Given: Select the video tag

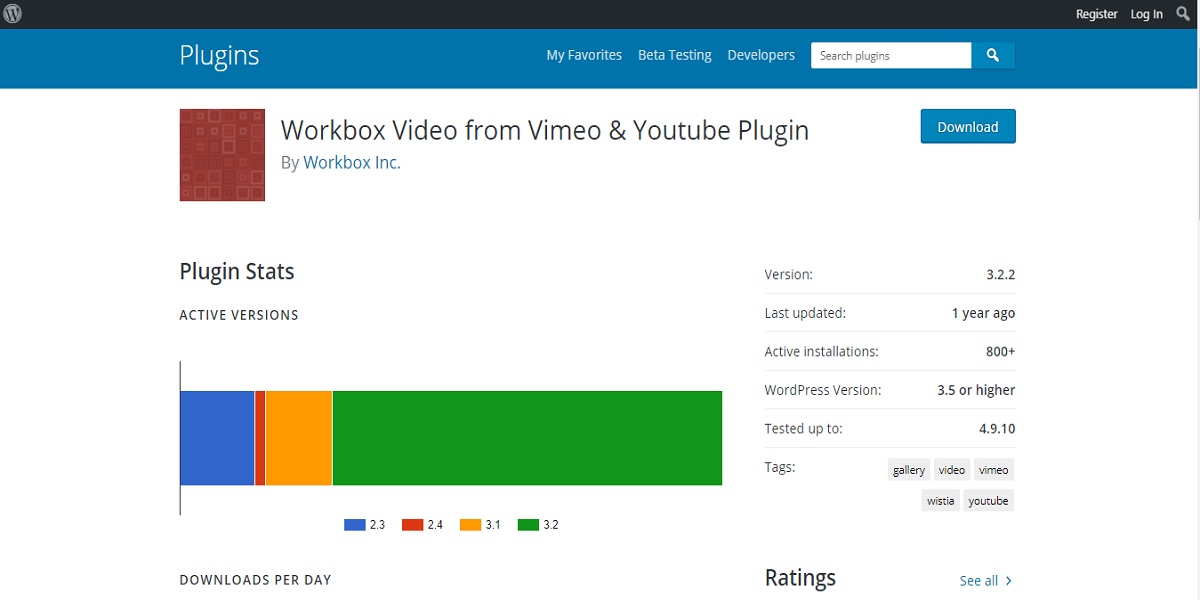Looking at the screenshot, I should [x=952, y=470].
